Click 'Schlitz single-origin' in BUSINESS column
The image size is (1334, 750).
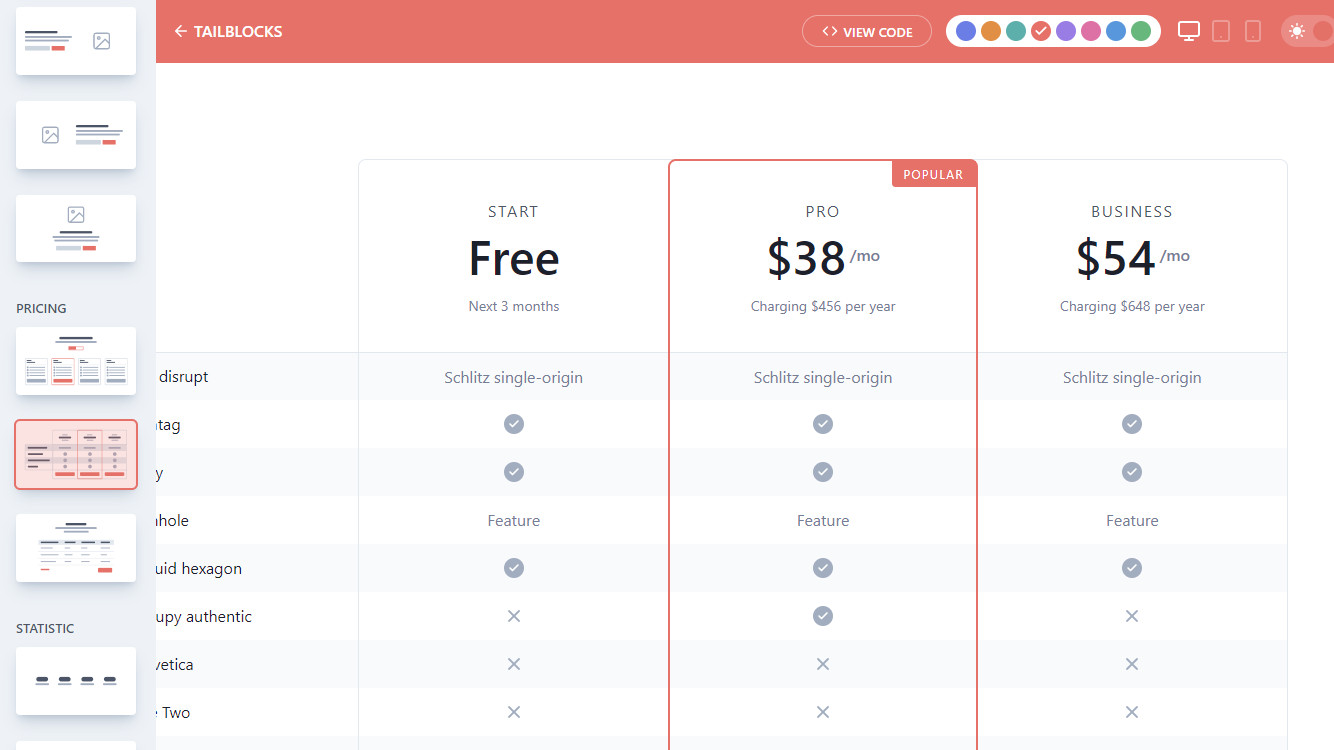(x=1132, y=377)
